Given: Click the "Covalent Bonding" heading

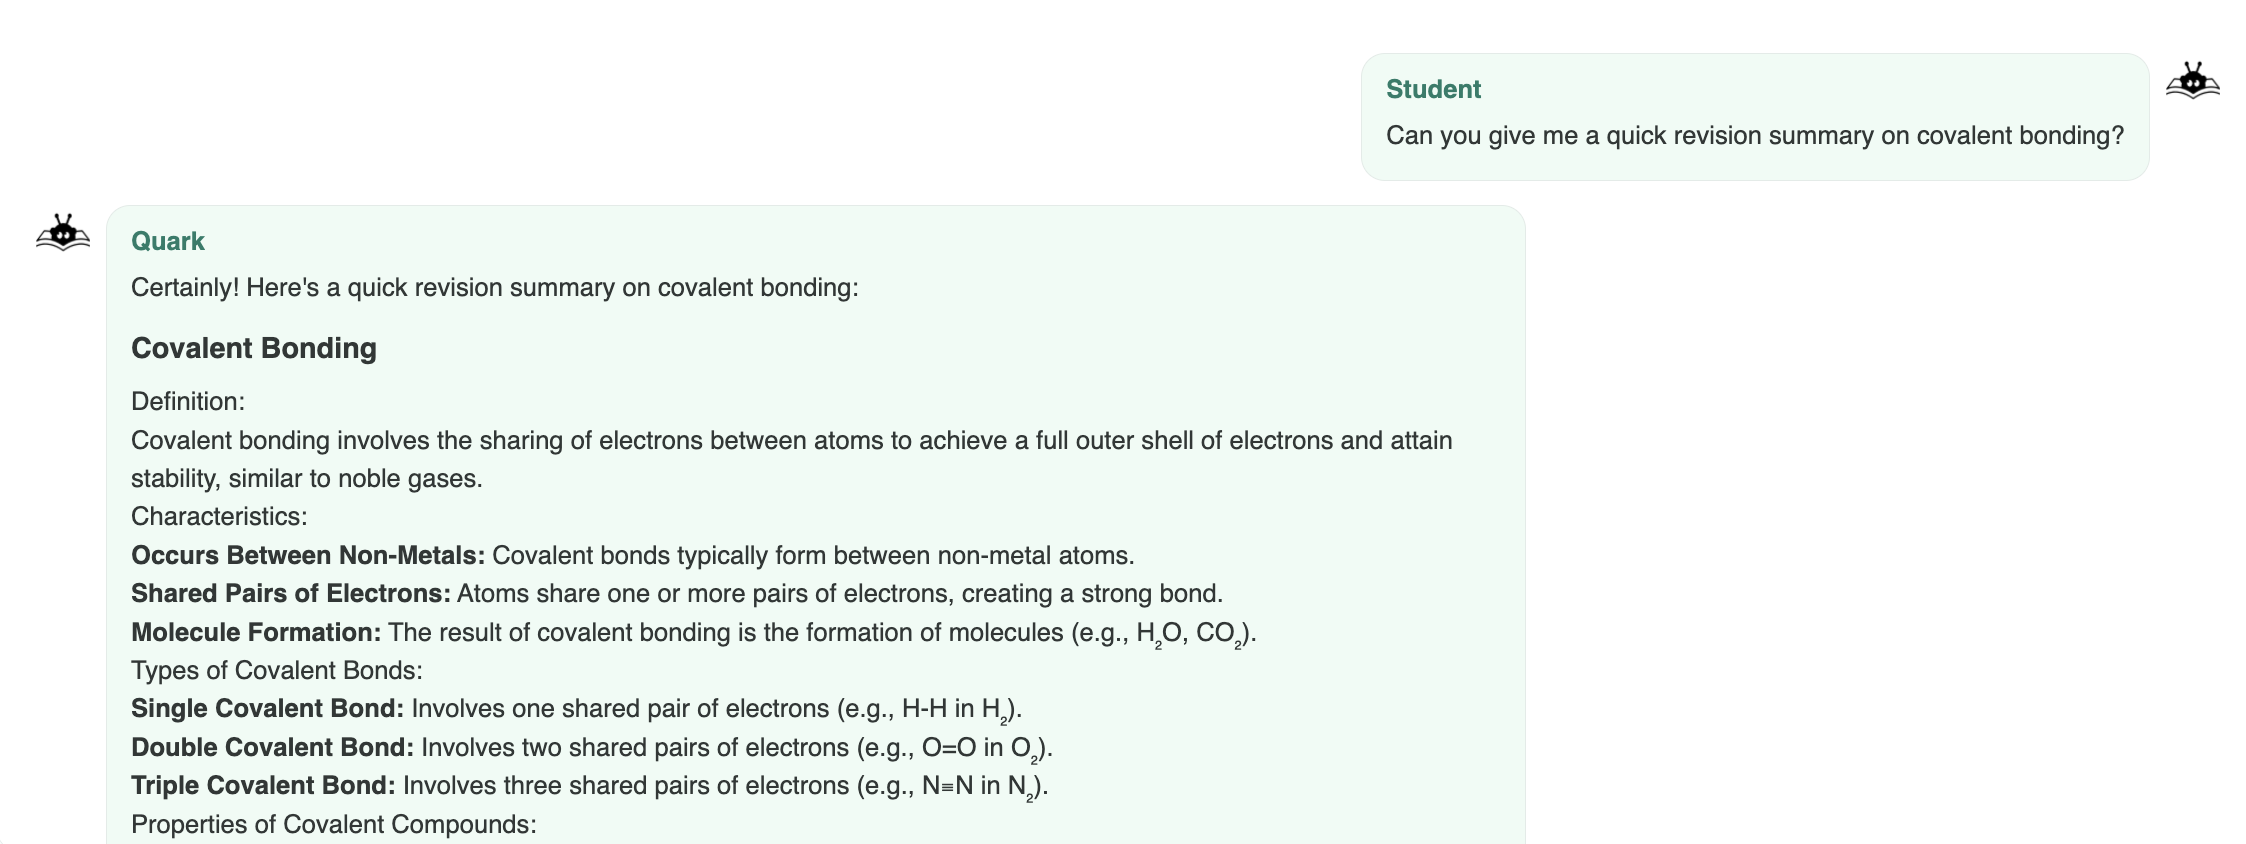Looking at the screenshot, I should point(254,348).
